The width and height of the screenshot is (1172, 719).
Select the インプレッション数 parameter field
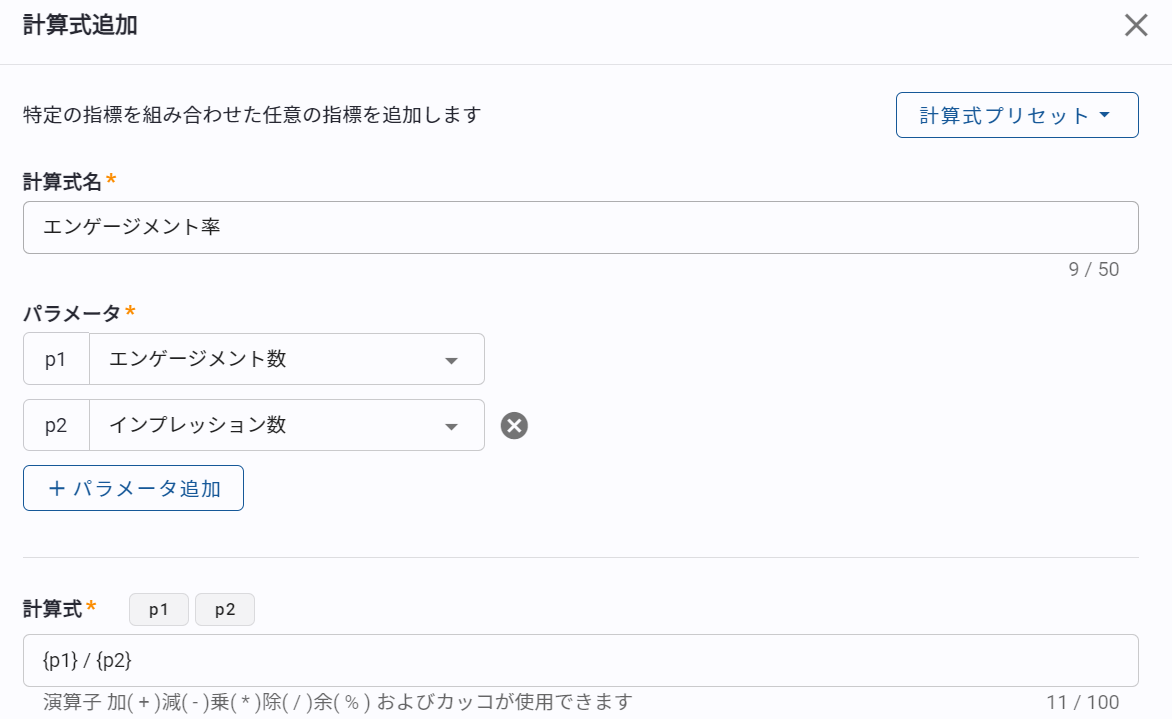click(x=270, y=425)
